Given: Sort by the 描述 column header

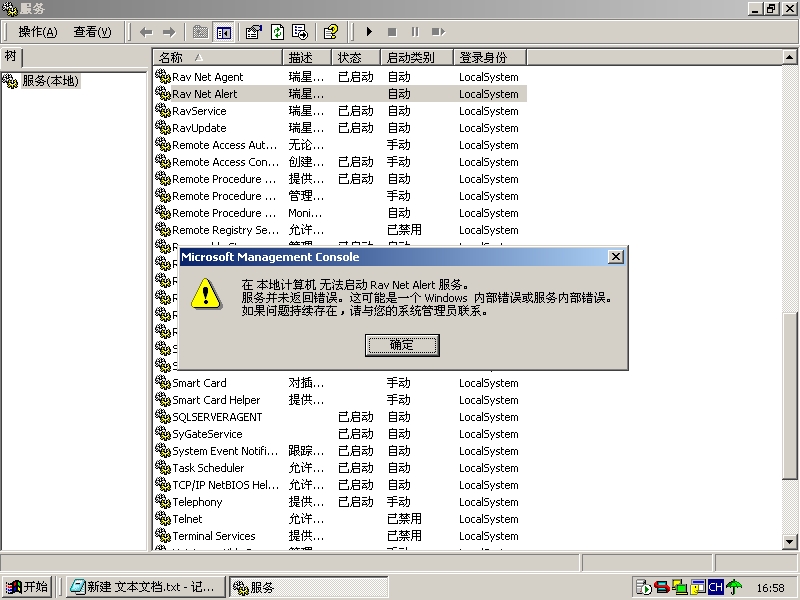Looking at the screenshot, I should click(x=307, y=58).
